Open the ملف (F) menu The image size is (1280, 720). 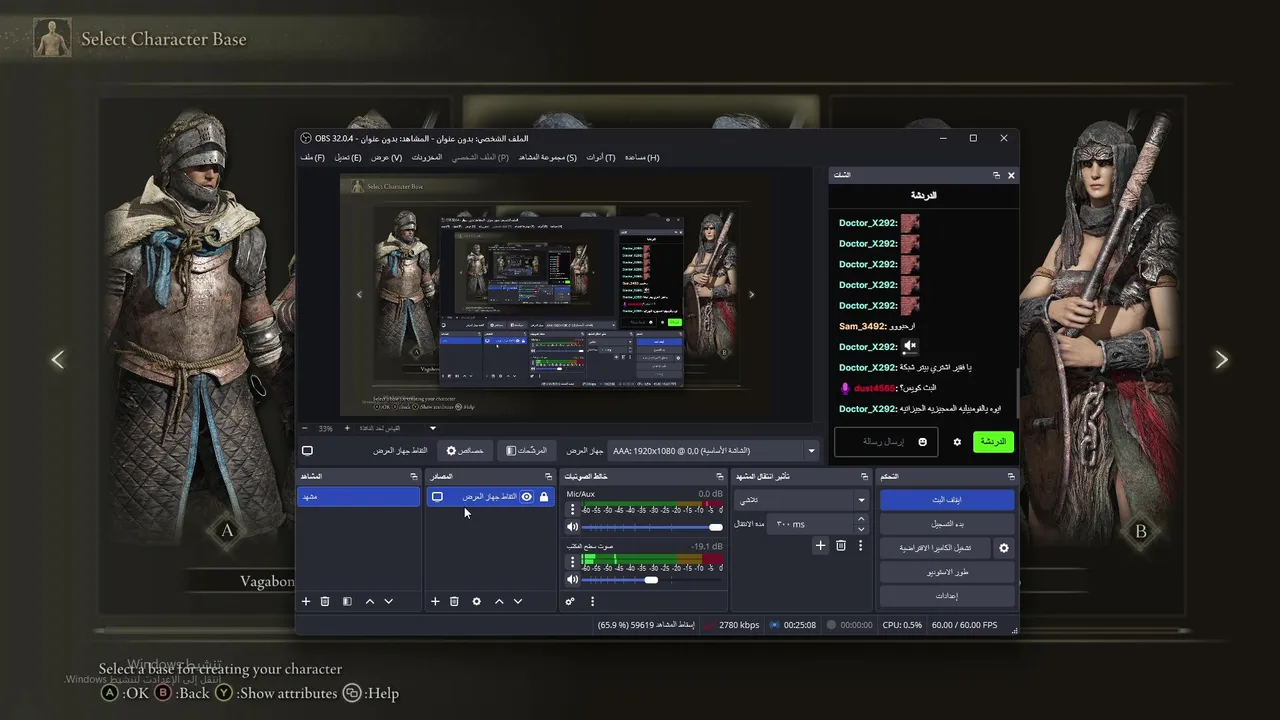(x=312, y=157)
